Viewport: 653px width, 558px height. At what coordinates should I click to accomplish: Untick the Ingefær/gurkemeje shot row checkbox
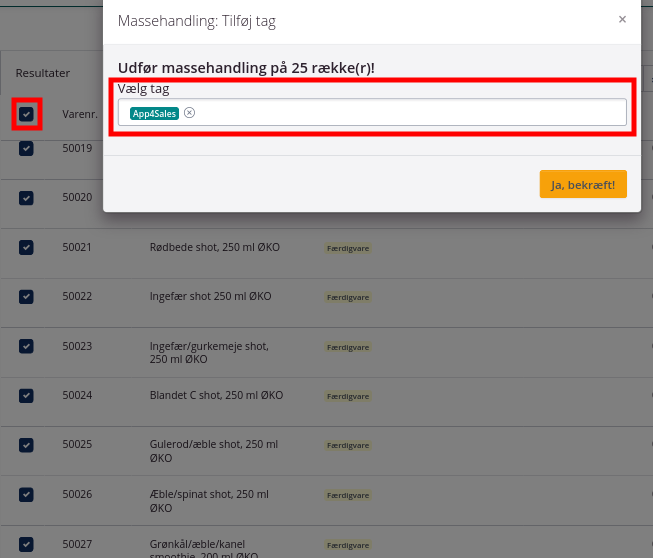tap(26, 346)
